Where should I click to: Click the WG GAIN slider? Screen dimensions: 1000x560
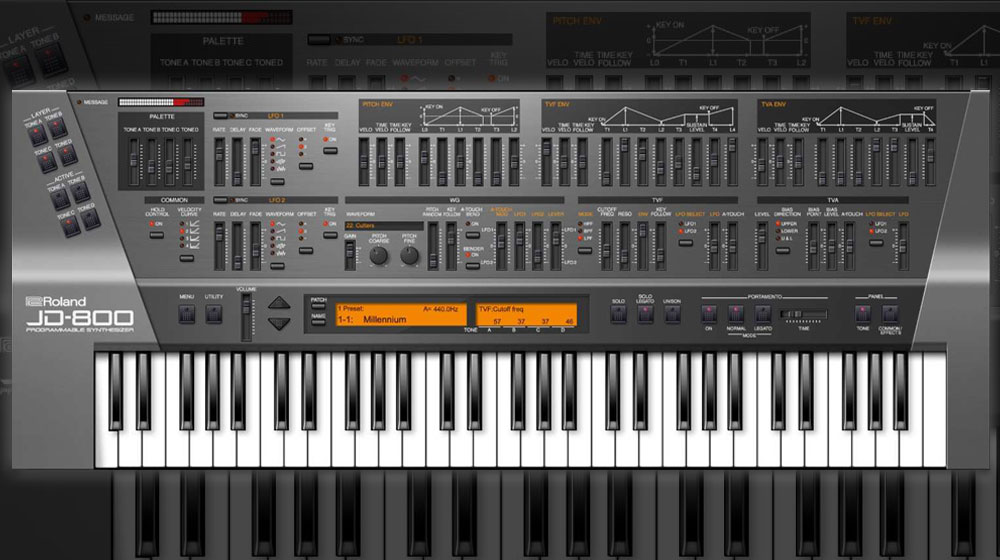point(350,255)
